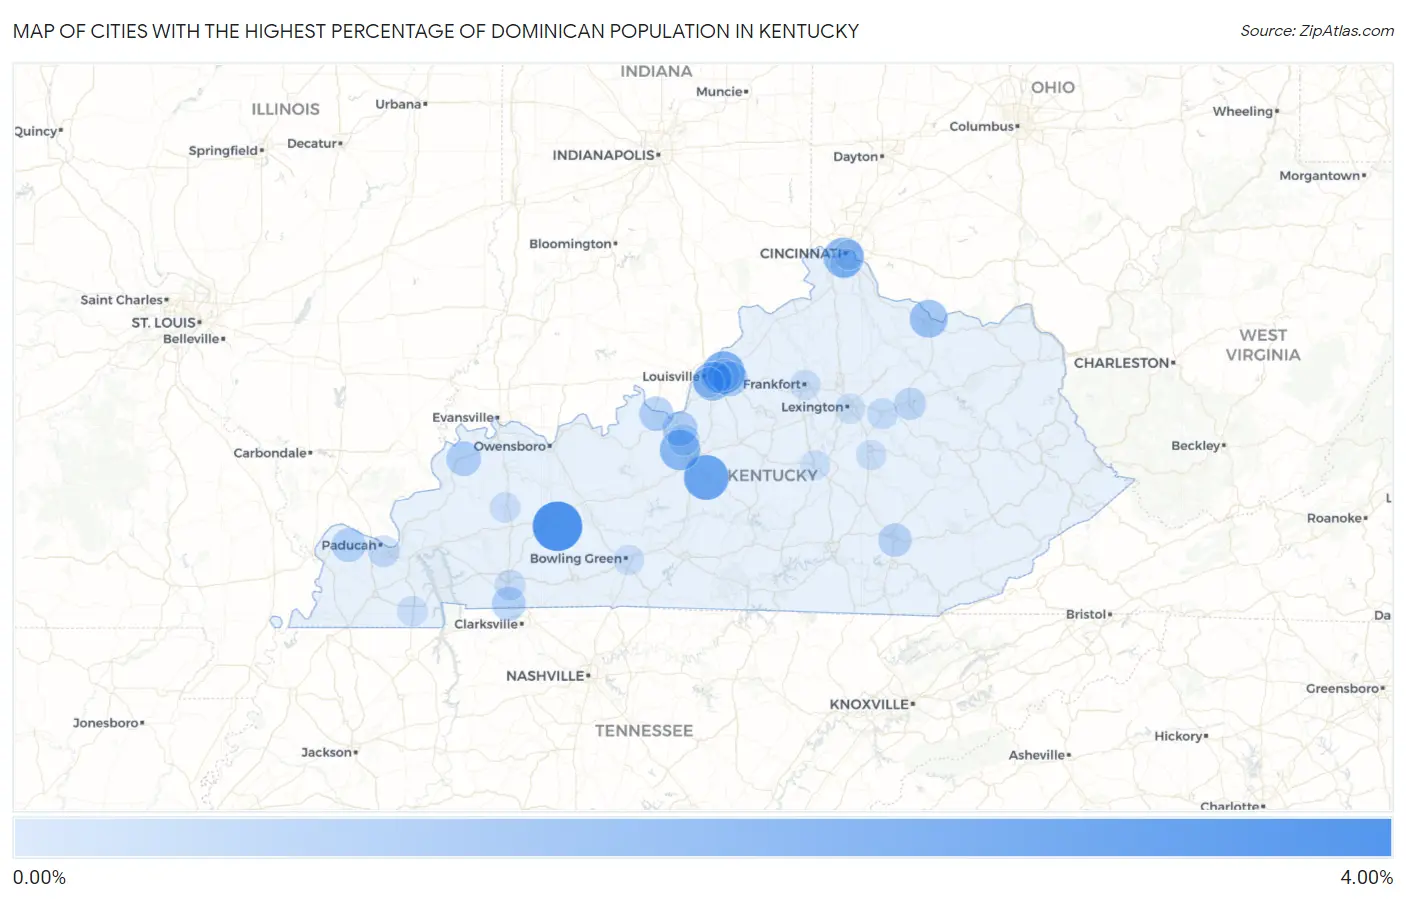
Task: Click the darkest bubble above Bowling Green
Action: (x=557, y=526)
